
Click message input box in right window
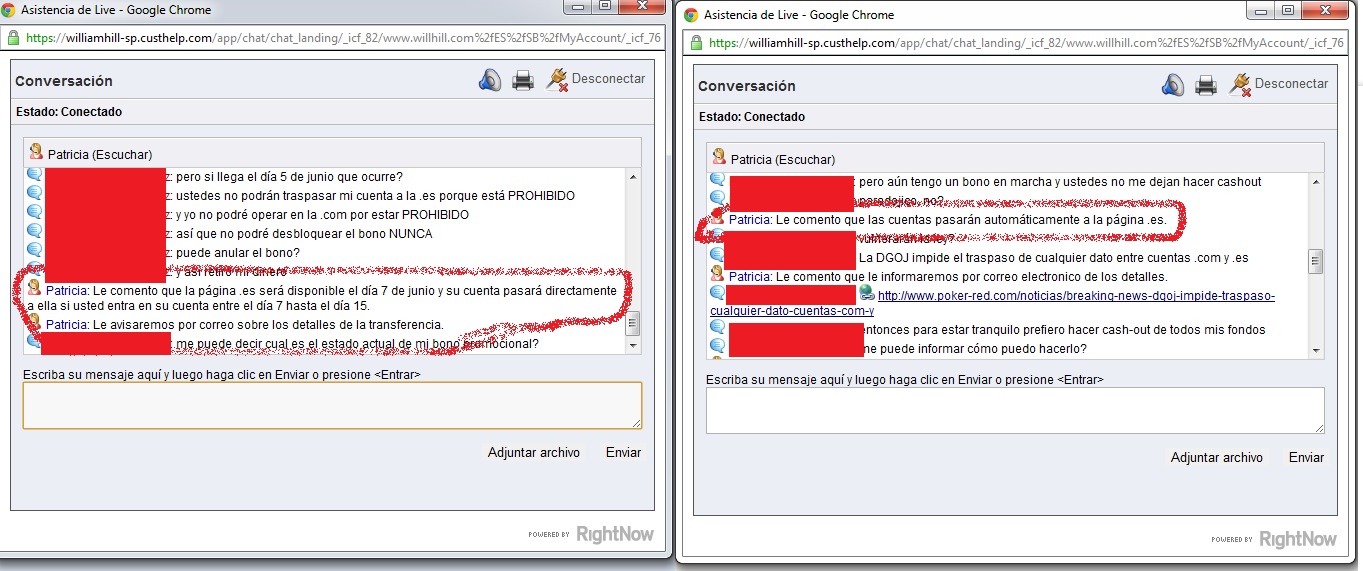(1015, 410)
